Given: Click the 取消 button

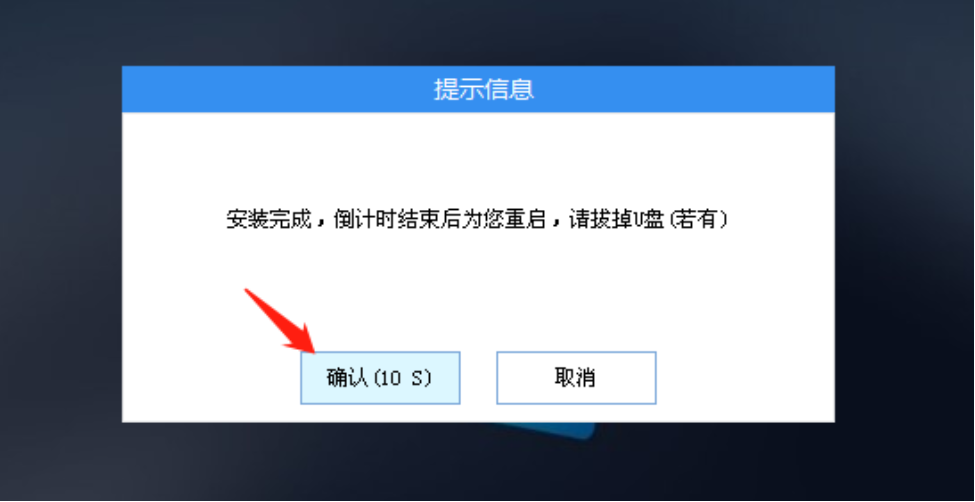Looking at the screenshot, I should click(576, 378).
